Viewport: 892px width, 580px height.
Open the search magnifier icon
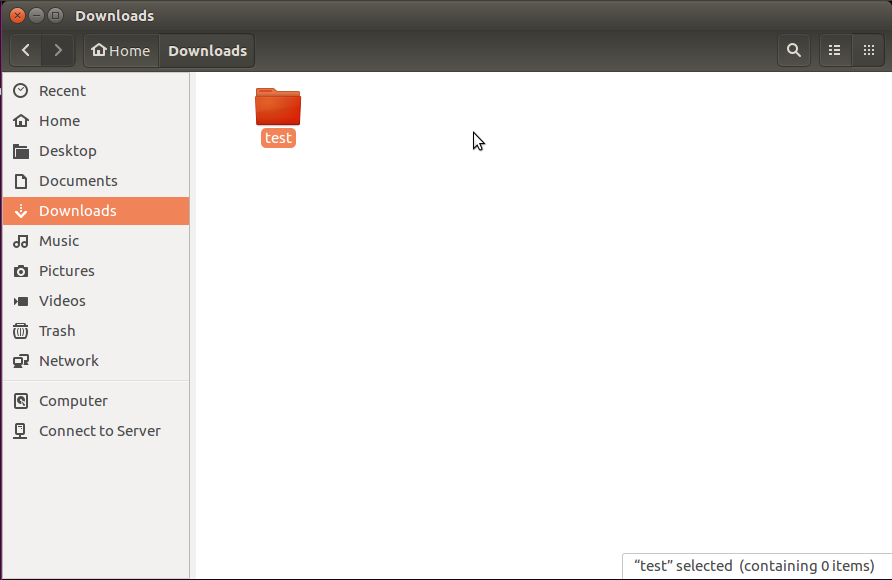click(x=794, y=51)
